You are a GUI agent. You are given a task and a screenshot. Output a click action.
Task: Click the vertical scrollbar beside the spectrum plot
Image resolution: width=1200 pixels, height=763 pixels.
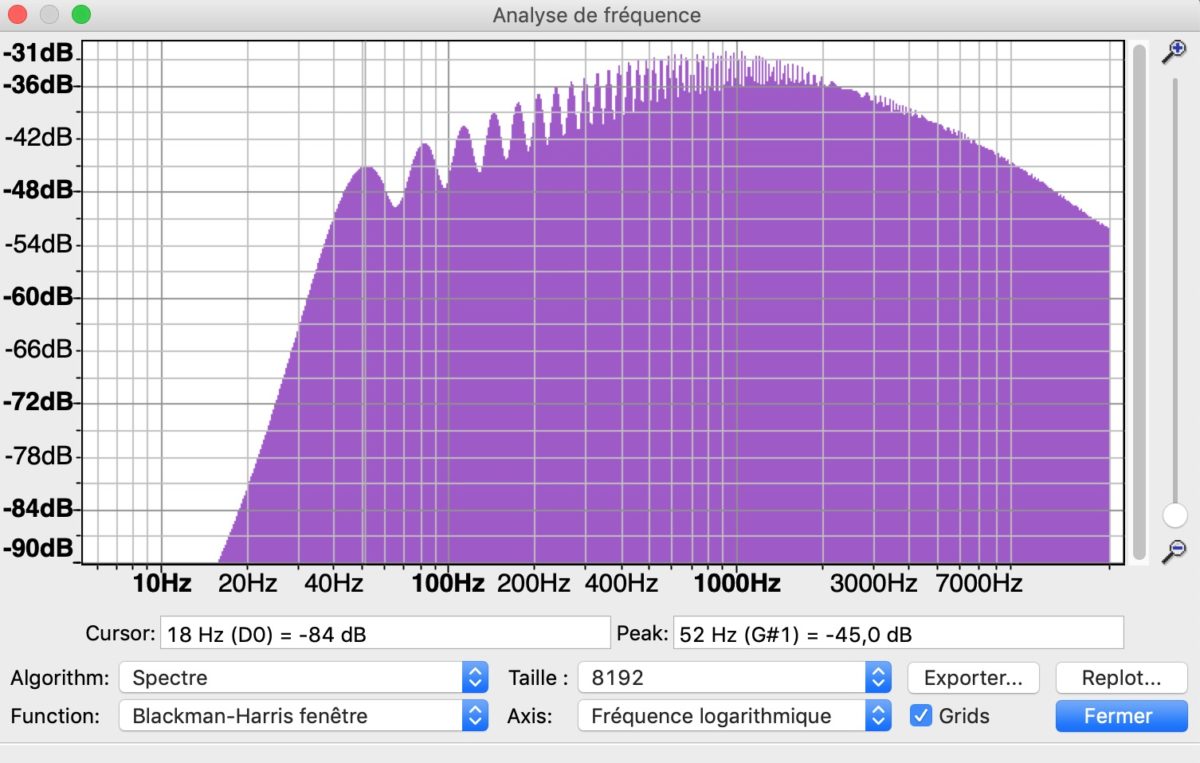tap(1139, 301)
